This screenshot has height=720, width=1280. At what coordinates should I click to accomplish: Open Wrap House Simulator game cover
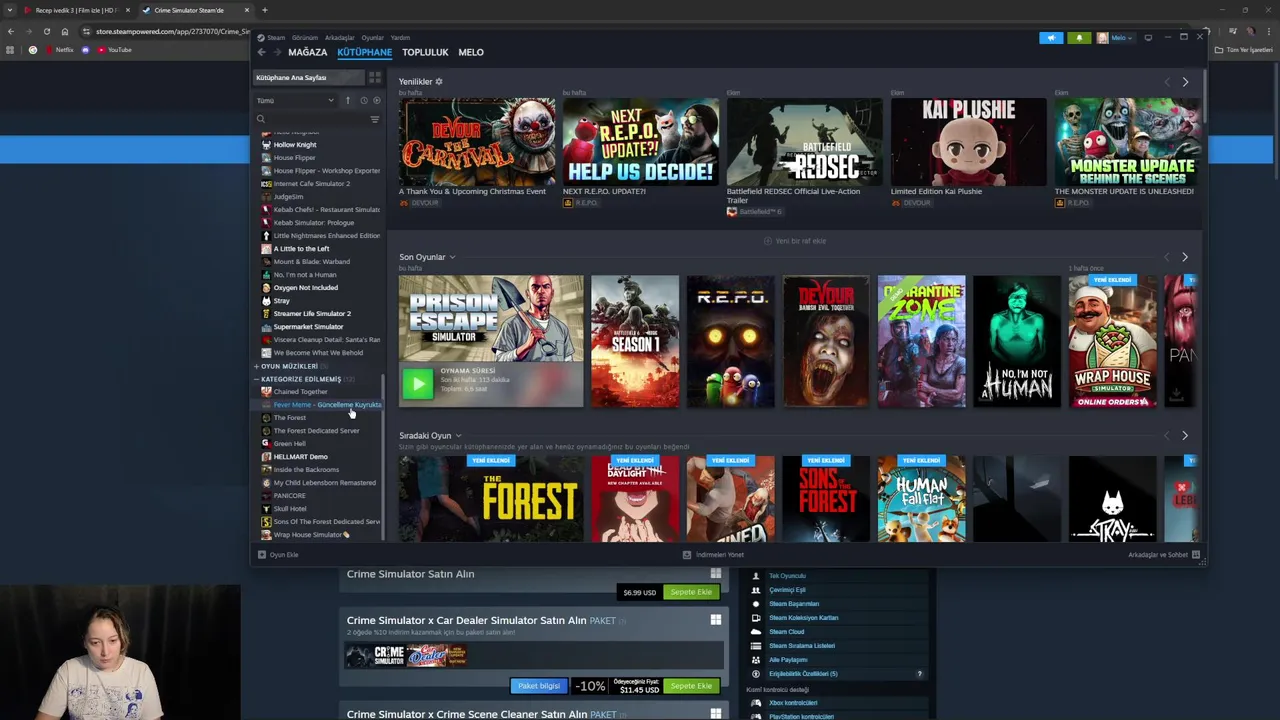pyautogui.click(x=1112, y=342)
